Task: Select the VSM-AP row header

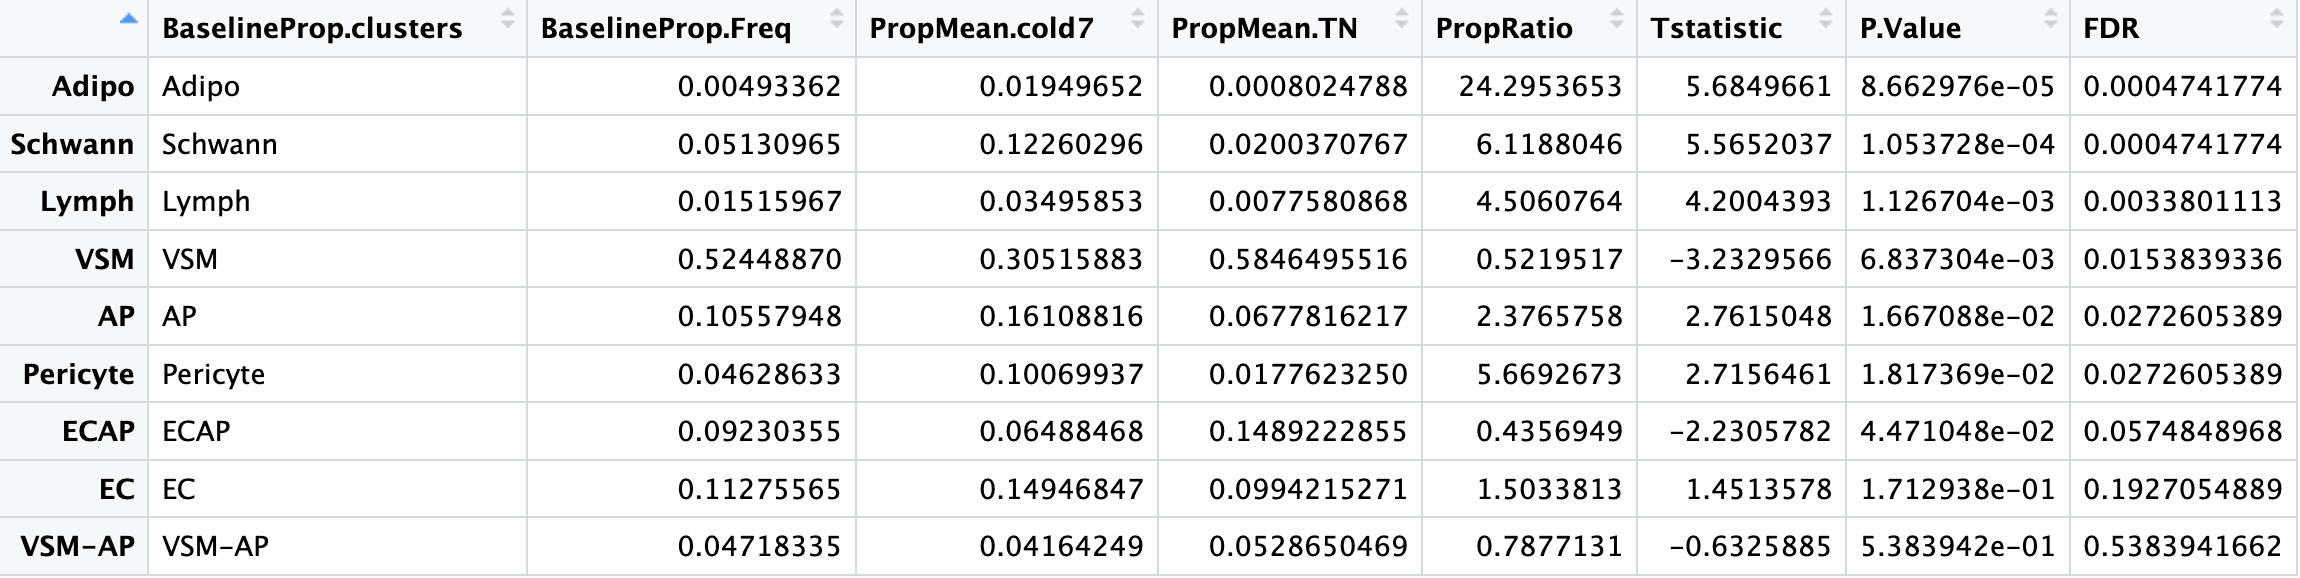Action: tap(77, 546)
